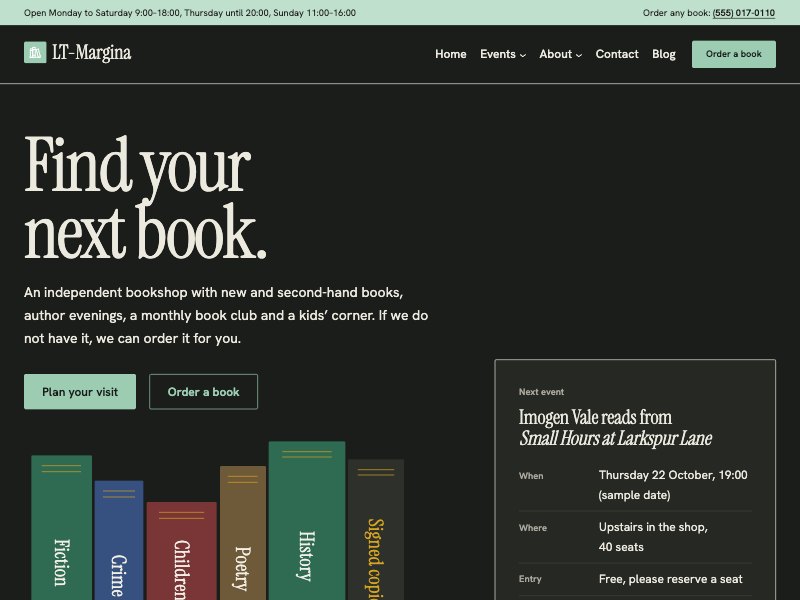800x600 pixels.
Task: Click the Next event label
Action: pos(541,392)
